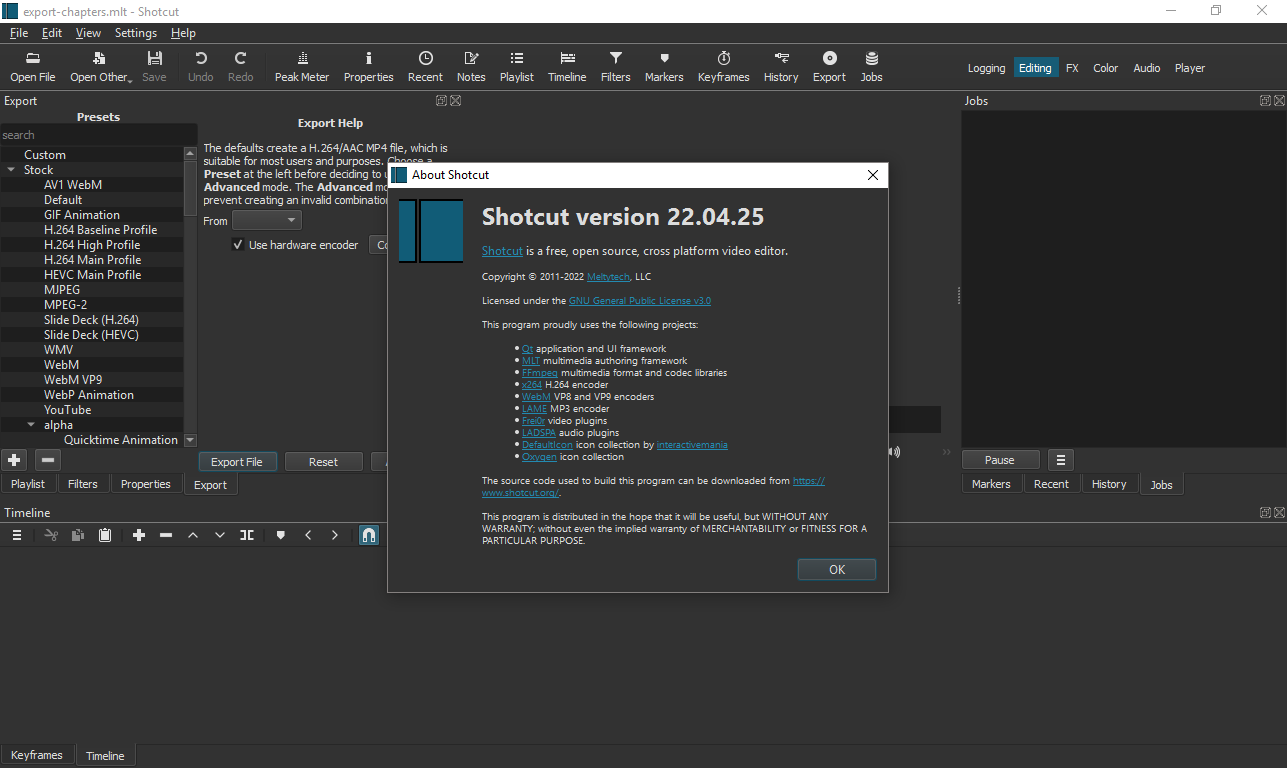
Task: Click the Reset button in Export
Action: tap(323, 462)
